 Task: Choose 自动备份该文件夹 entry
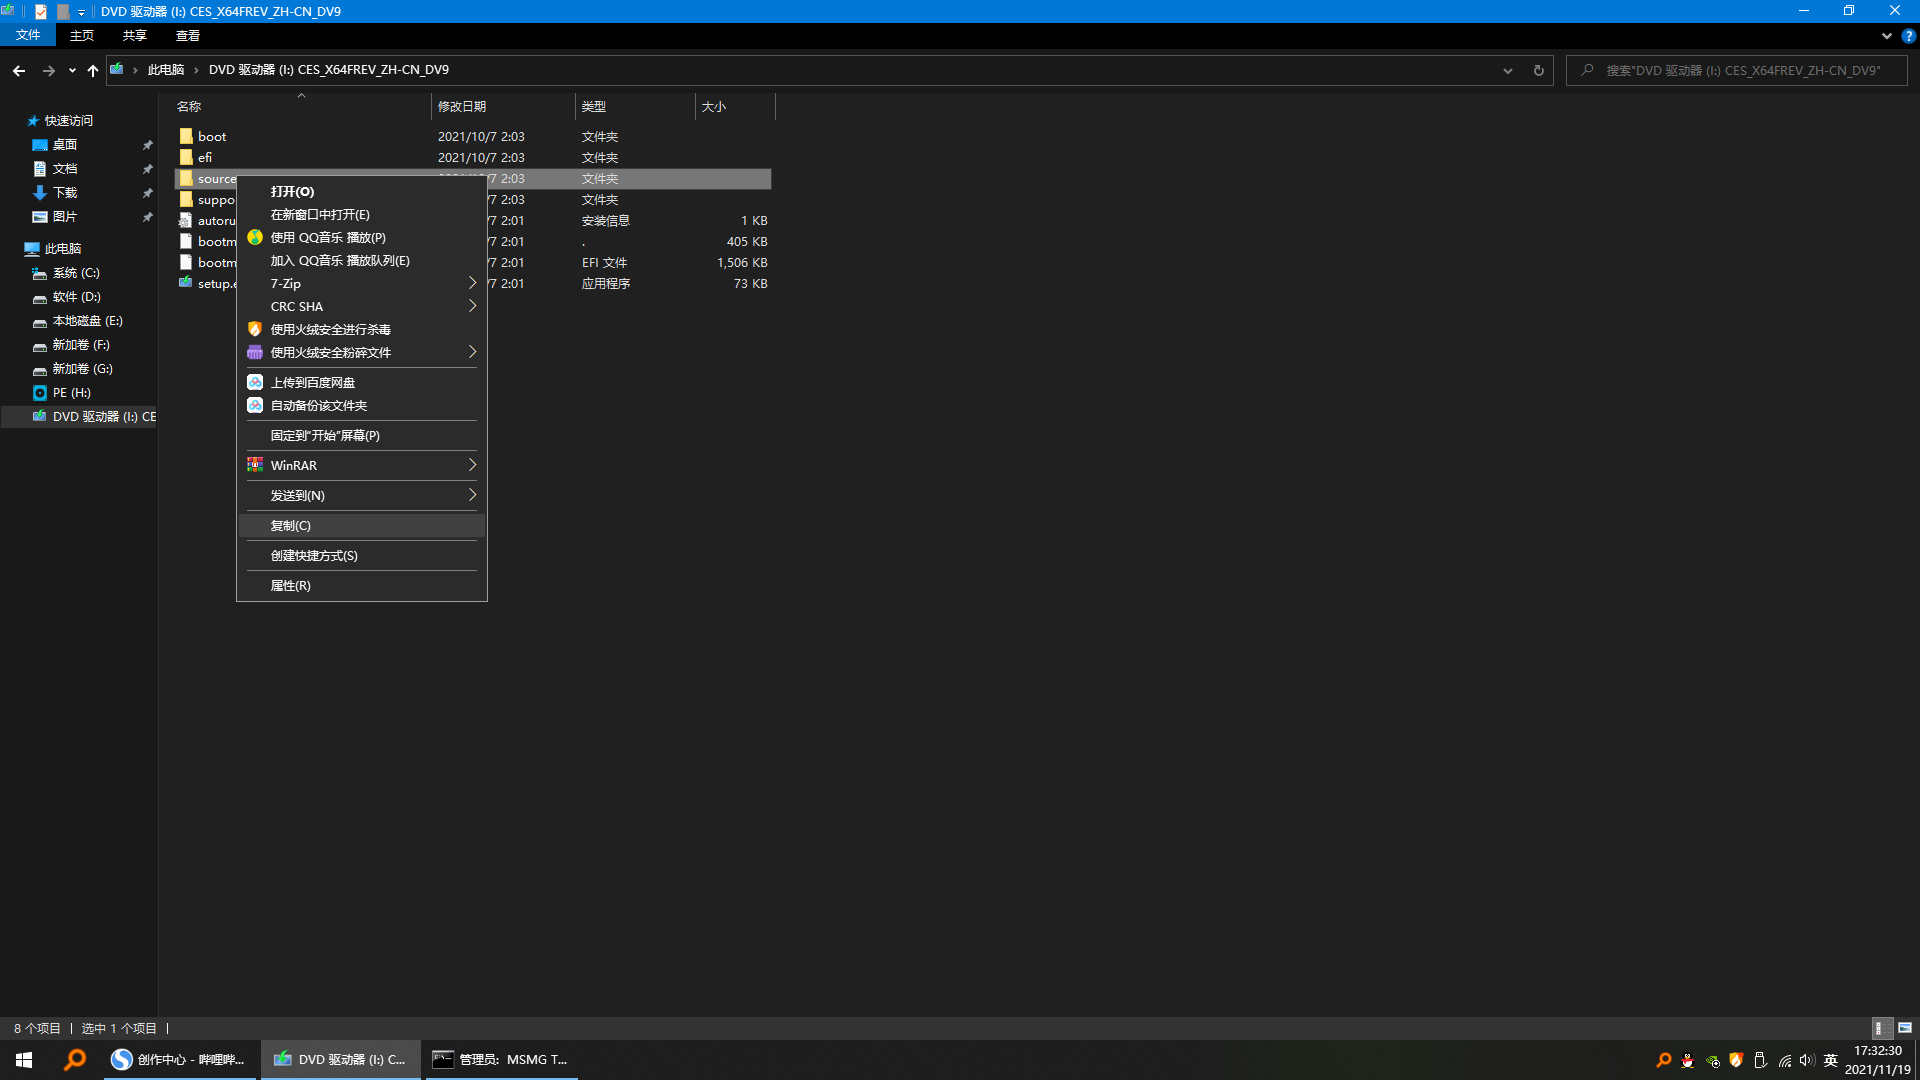tap(362, 405)
